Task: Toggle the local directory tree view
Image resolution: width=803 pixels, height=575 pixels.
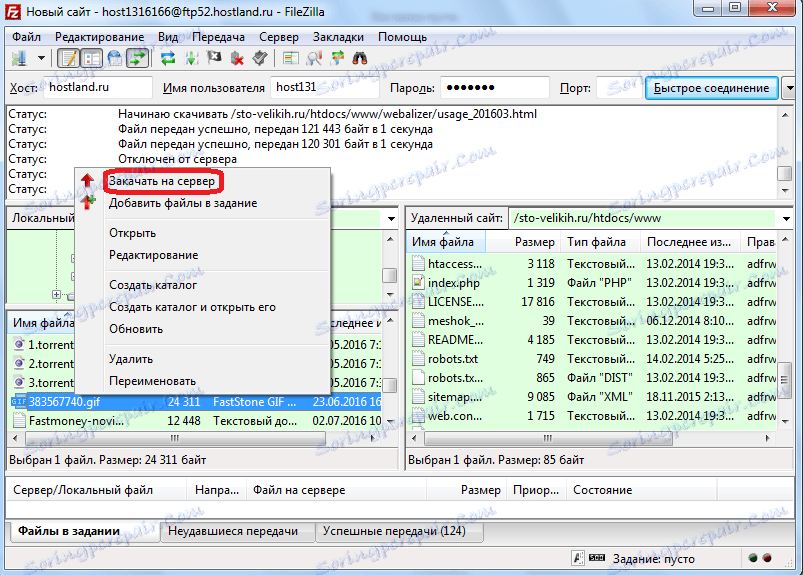Action: (91, 58)
